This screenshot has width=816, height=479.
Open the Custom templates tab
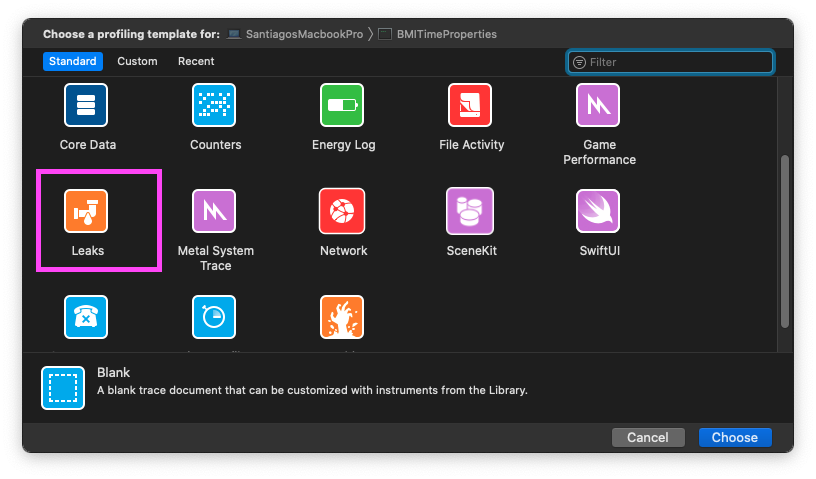(x=137, y=61)
